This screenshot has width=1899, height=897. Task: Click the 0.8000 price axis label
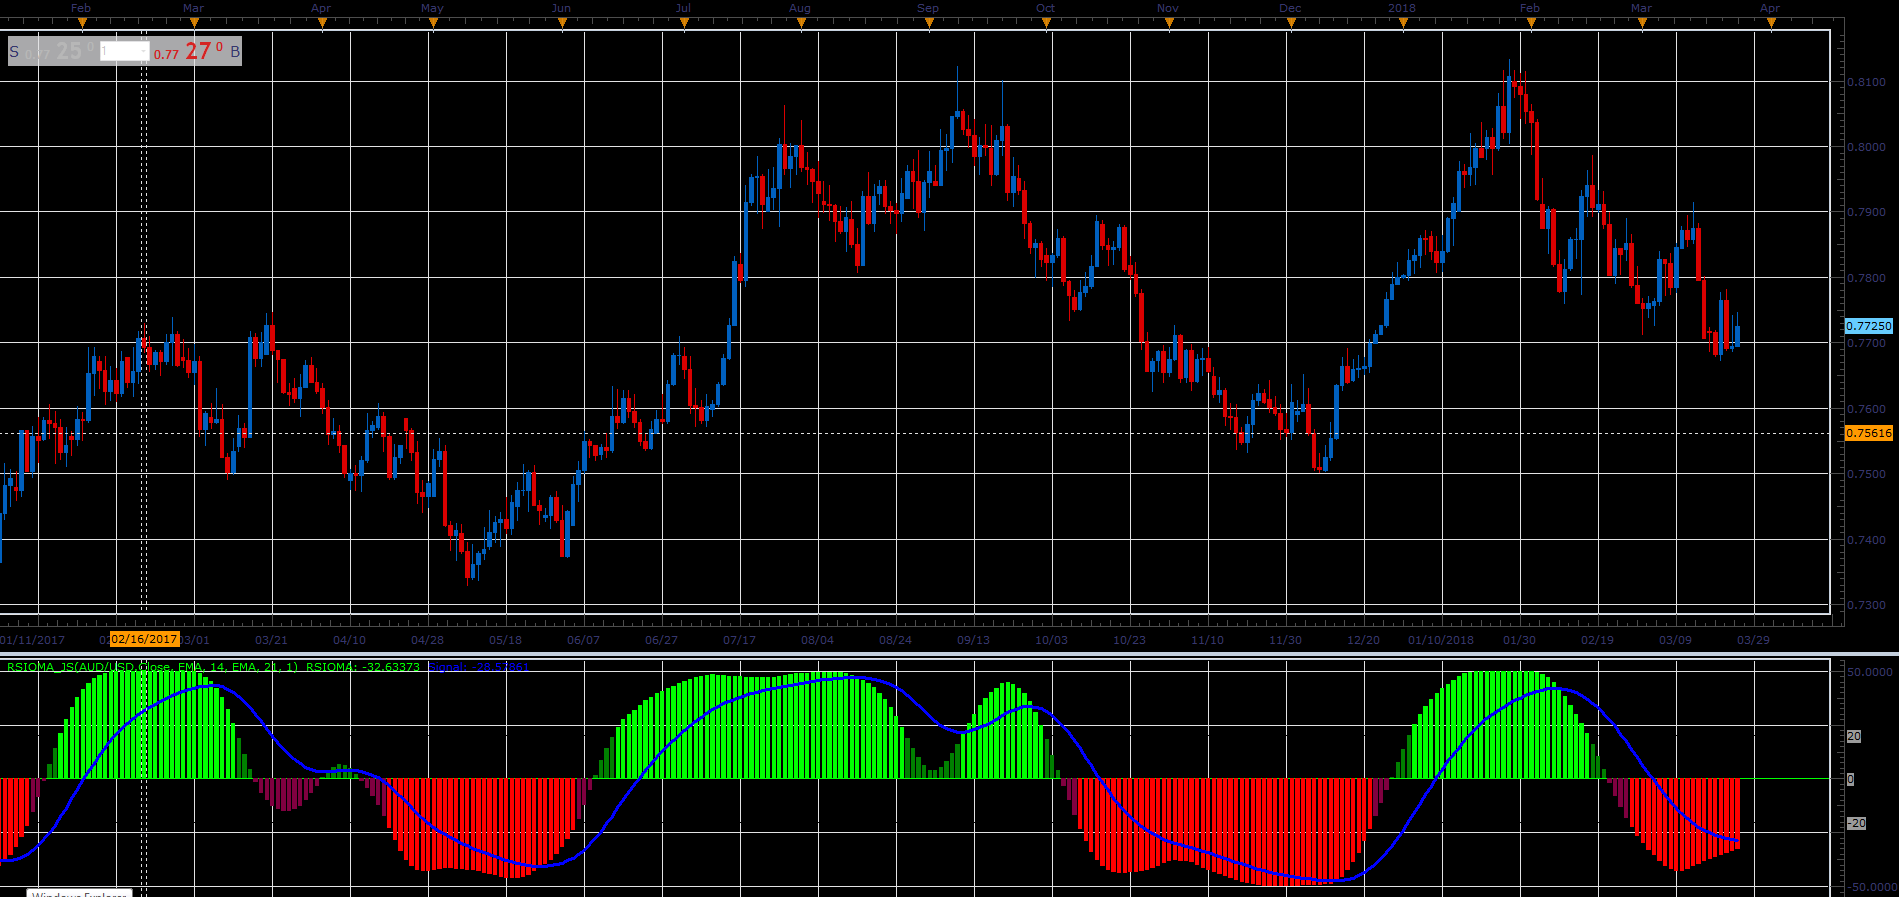pyautogui.click(x=1866, y=147)
